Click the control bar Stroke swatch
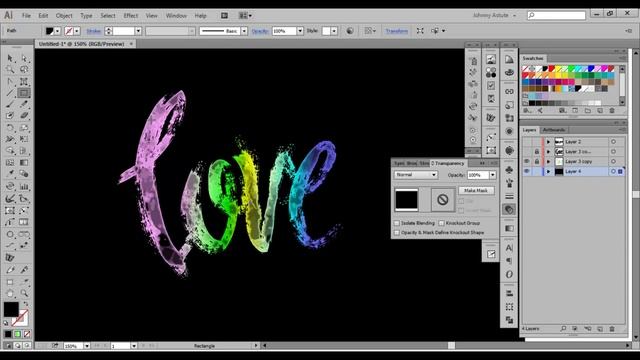 [x=69, y=31]
